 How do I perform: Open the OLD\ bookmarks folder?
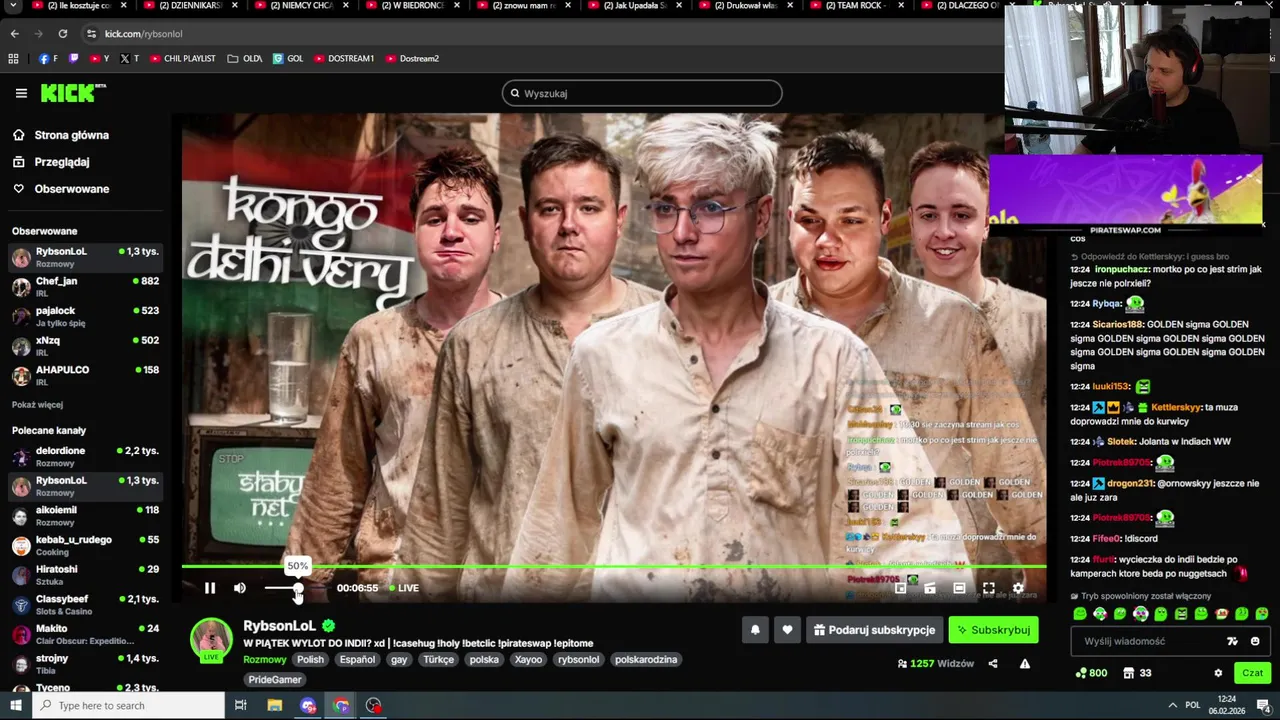(x=245, y=59)
